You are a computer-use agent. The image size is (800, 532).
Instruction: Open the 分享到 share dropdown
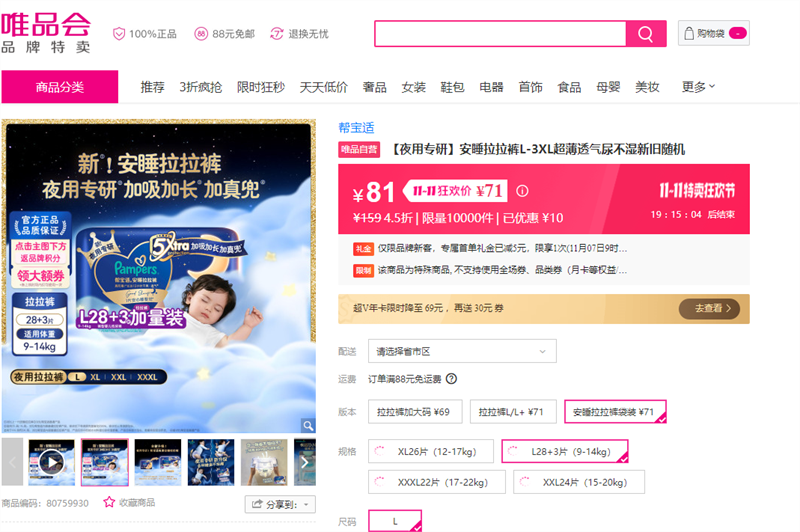point(279,504)
